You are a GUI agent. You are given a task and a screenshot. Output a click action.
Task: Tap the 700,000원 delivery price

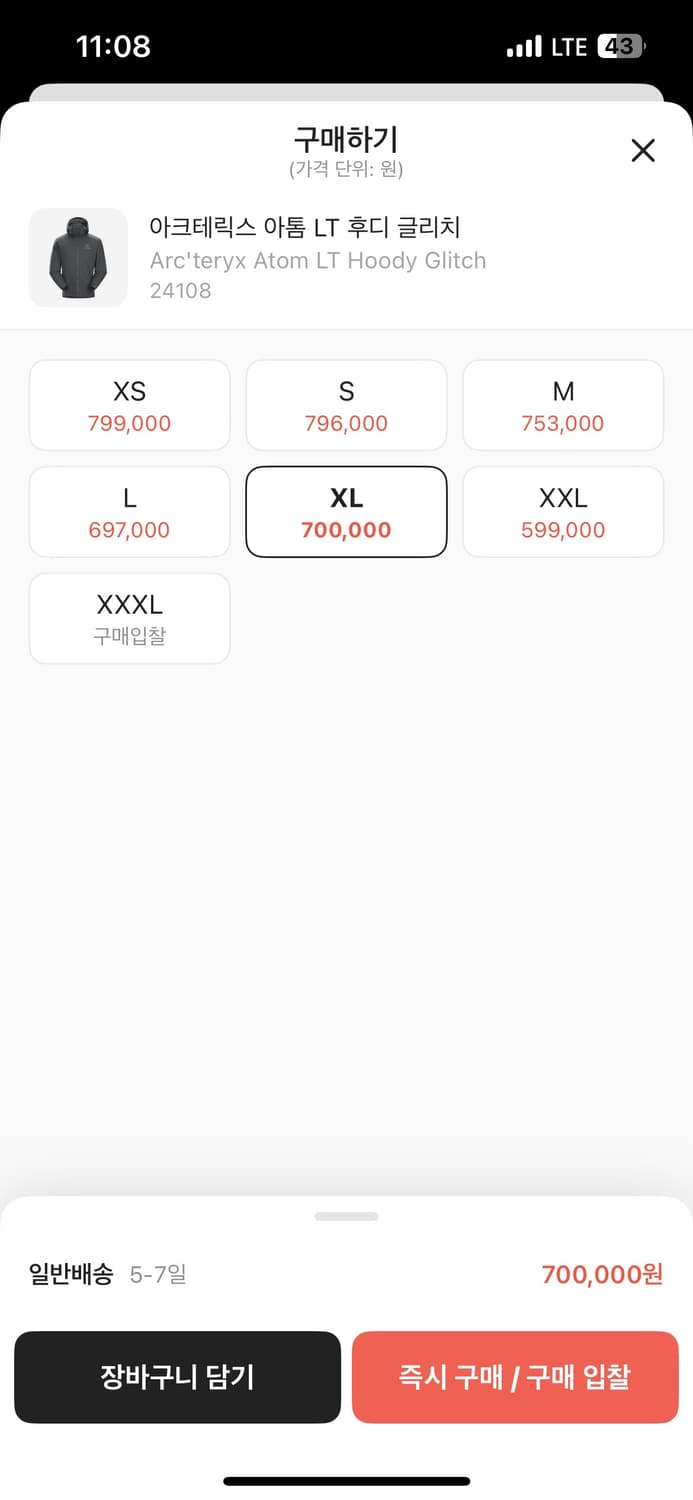coord(602,1275)
